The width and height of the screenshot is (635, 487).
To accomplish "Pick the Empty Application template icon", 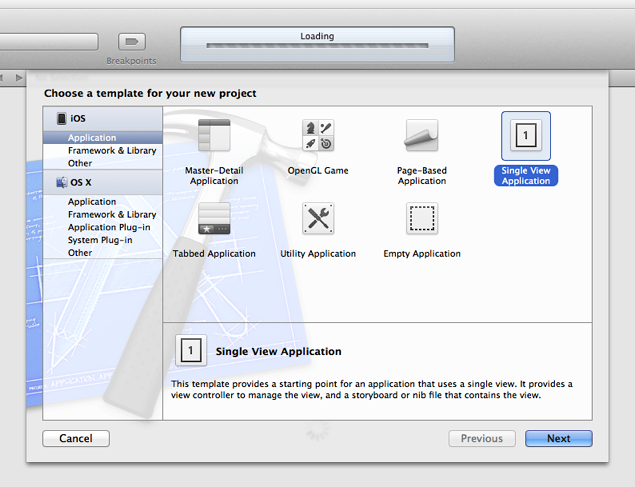I will (x=422, y=219).
